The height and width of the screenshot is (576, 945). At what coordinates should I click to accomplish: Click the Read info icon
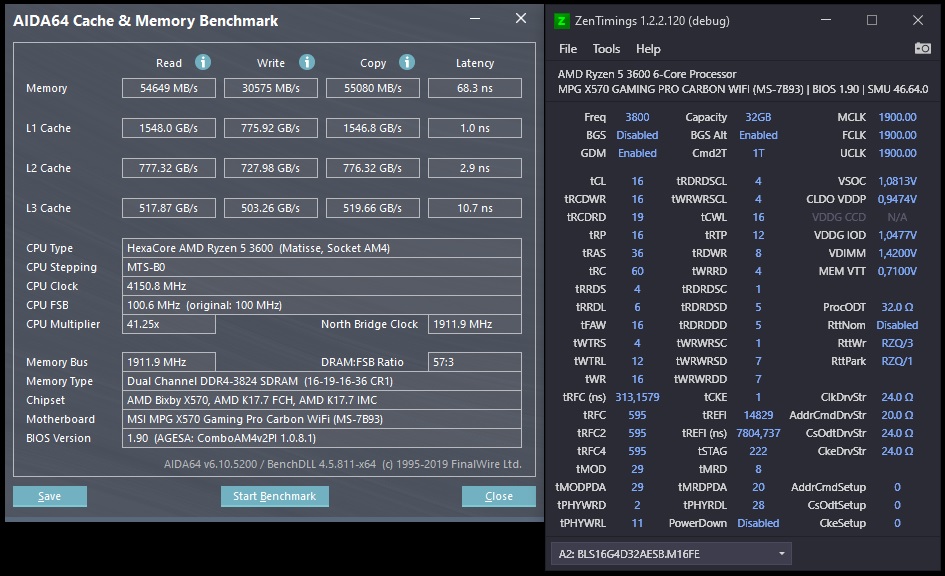[x=203, y=62]
